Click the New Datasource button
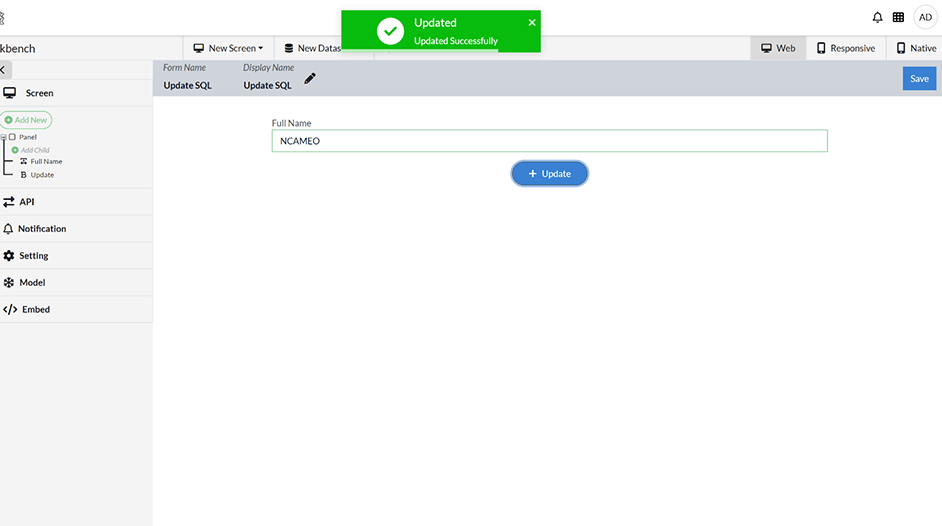 311,48
